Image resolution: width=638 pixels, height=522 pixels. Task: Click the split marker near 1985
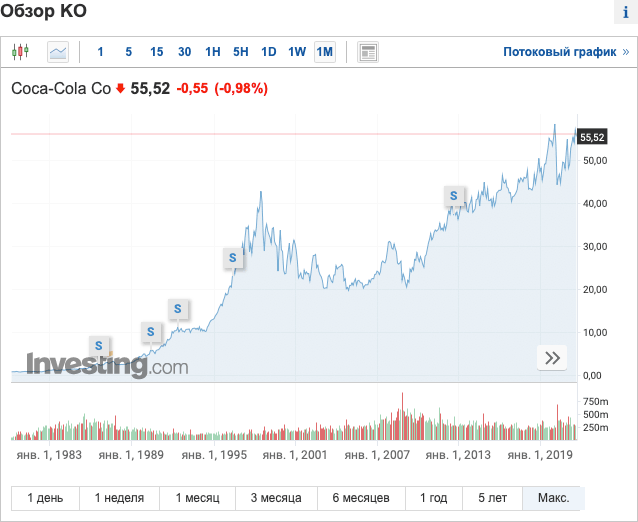(99, 346)
